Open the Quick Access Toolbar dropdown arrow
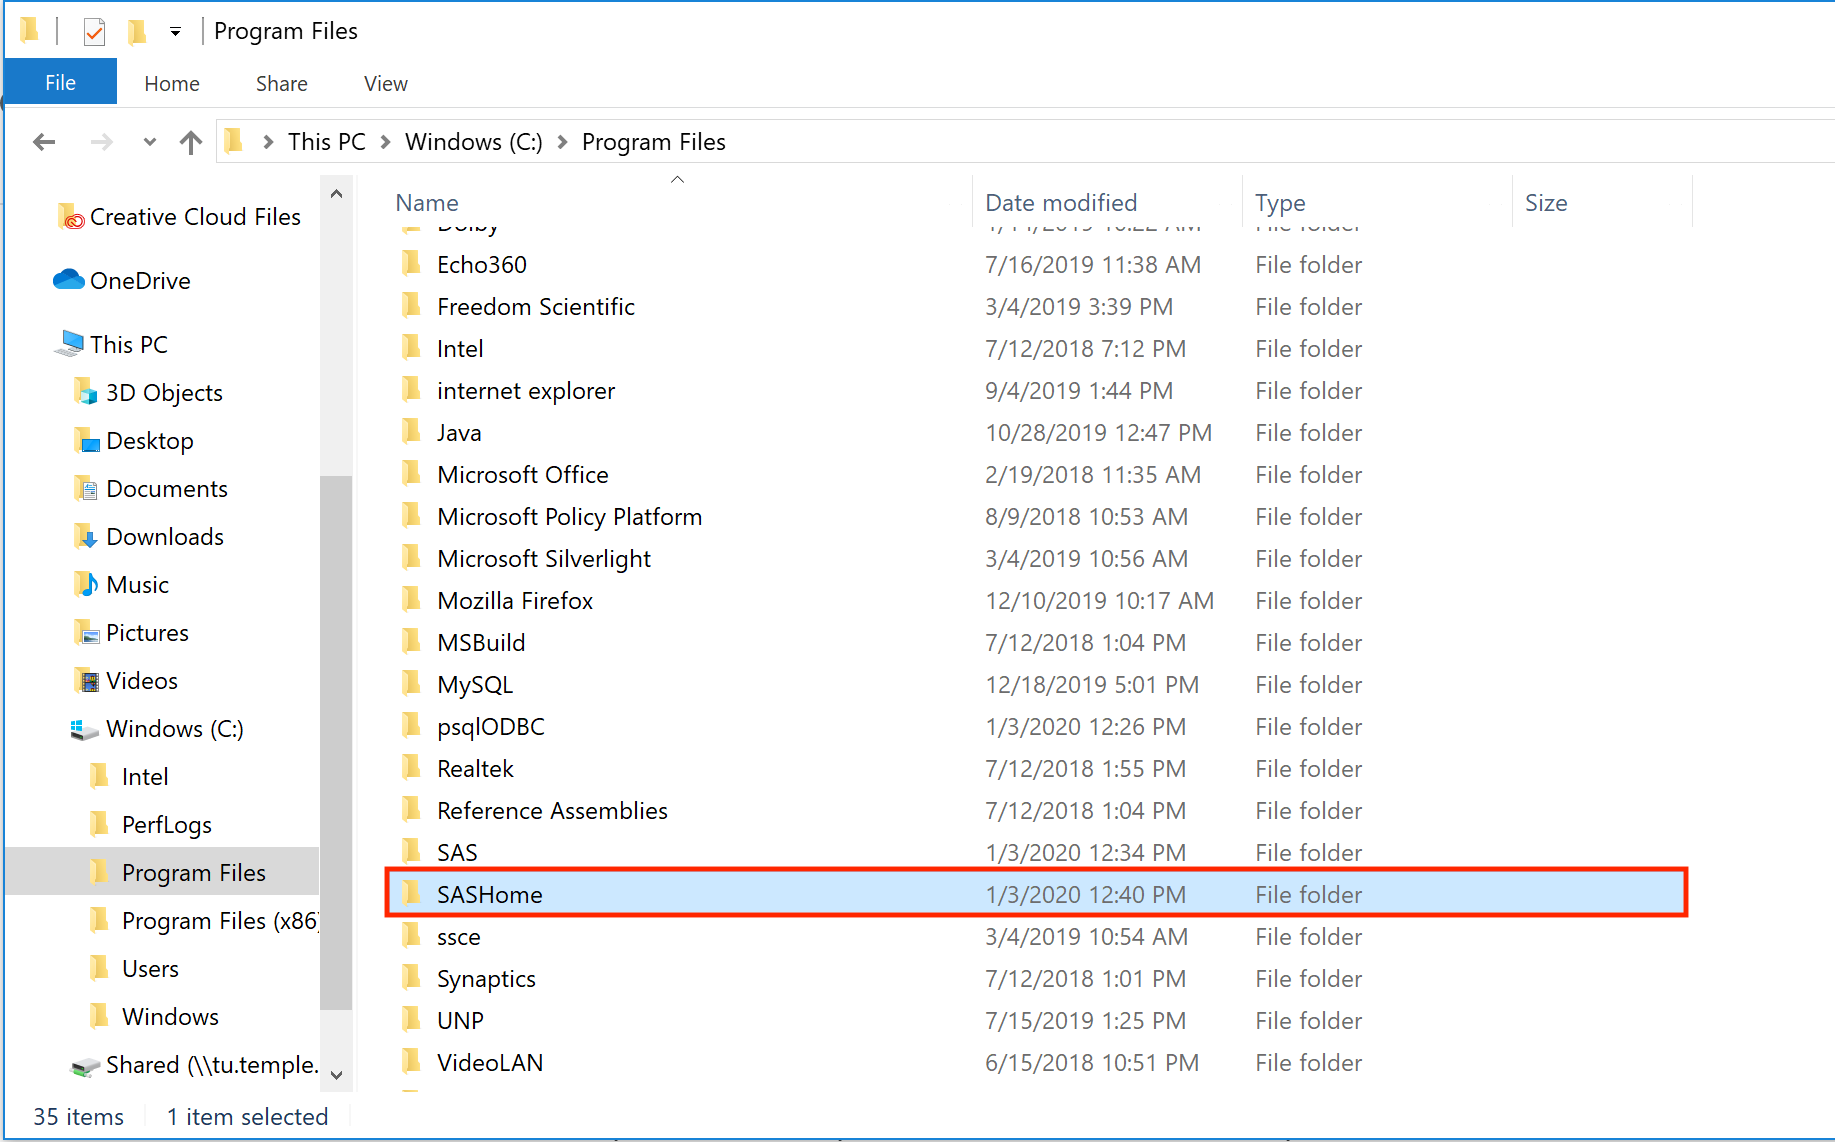1835x1142 pixels. click(175, 32)
